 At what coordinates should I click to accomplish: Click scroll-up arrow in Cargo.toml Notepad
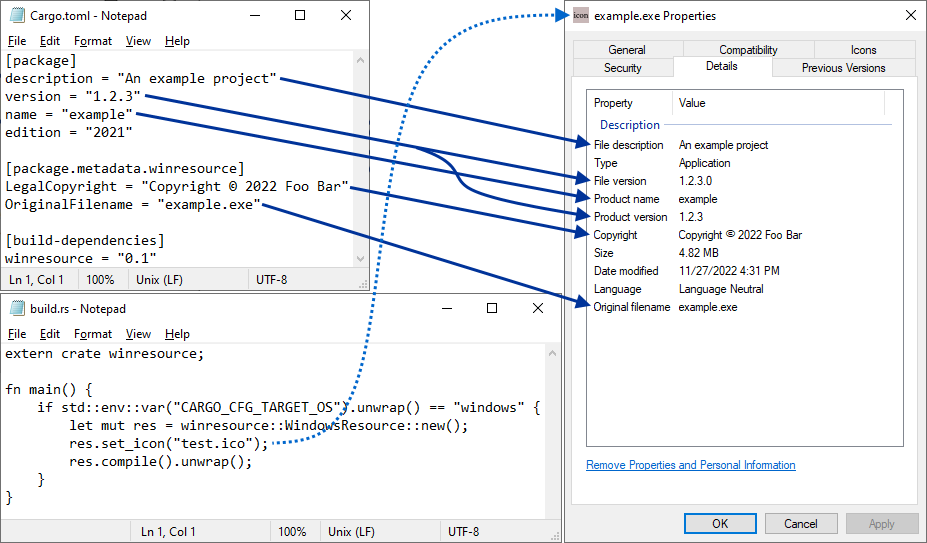[x=361, y=60]
